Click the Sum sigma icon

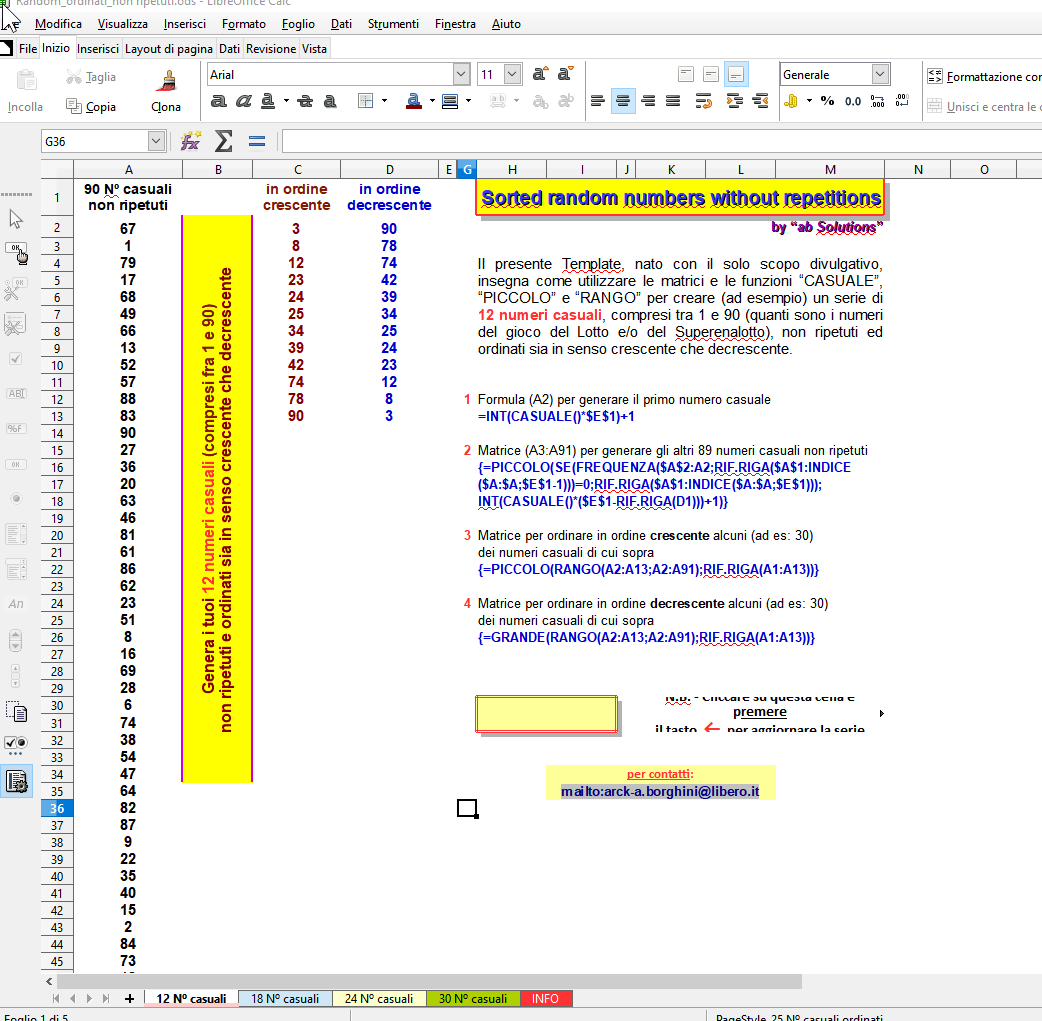pyautogui.click(x=224, y=141)
